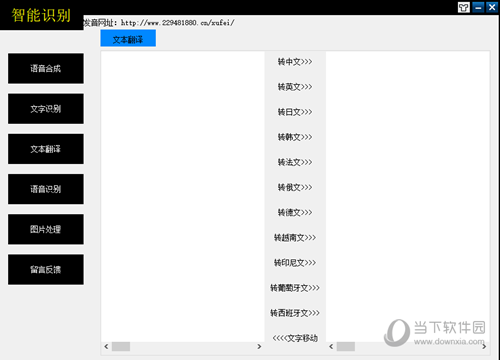
Task: Translate text to Chinese with 转中文>>>
Action: tap(295, 62)
